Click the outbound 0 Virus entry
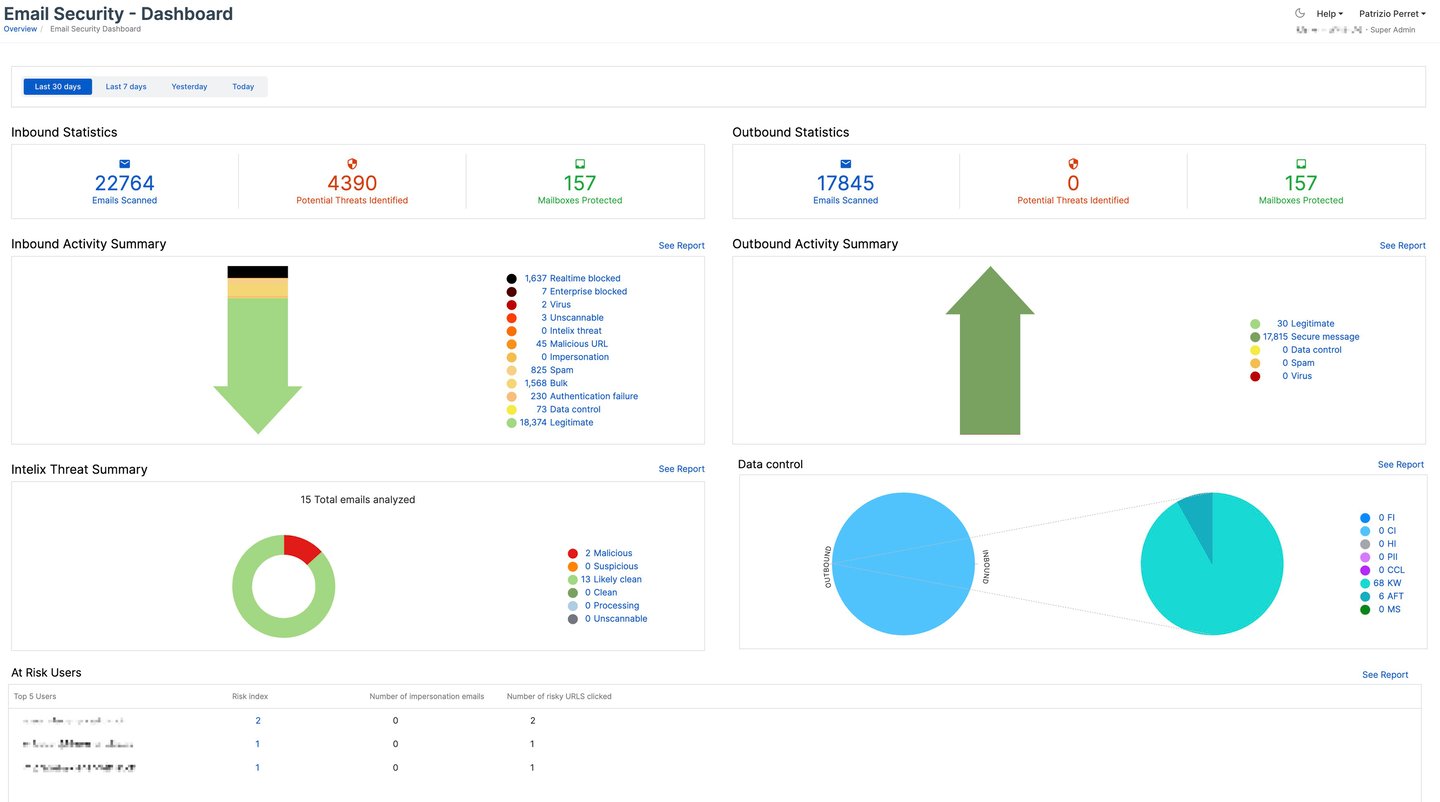This screenshot has width=1440, height=802. 1297,375
